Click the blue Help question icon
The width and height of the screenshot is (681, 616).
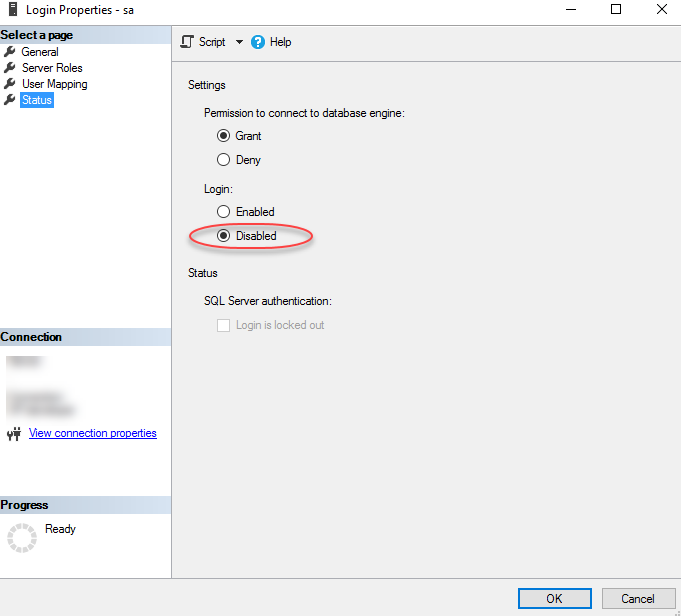[258, 42]
